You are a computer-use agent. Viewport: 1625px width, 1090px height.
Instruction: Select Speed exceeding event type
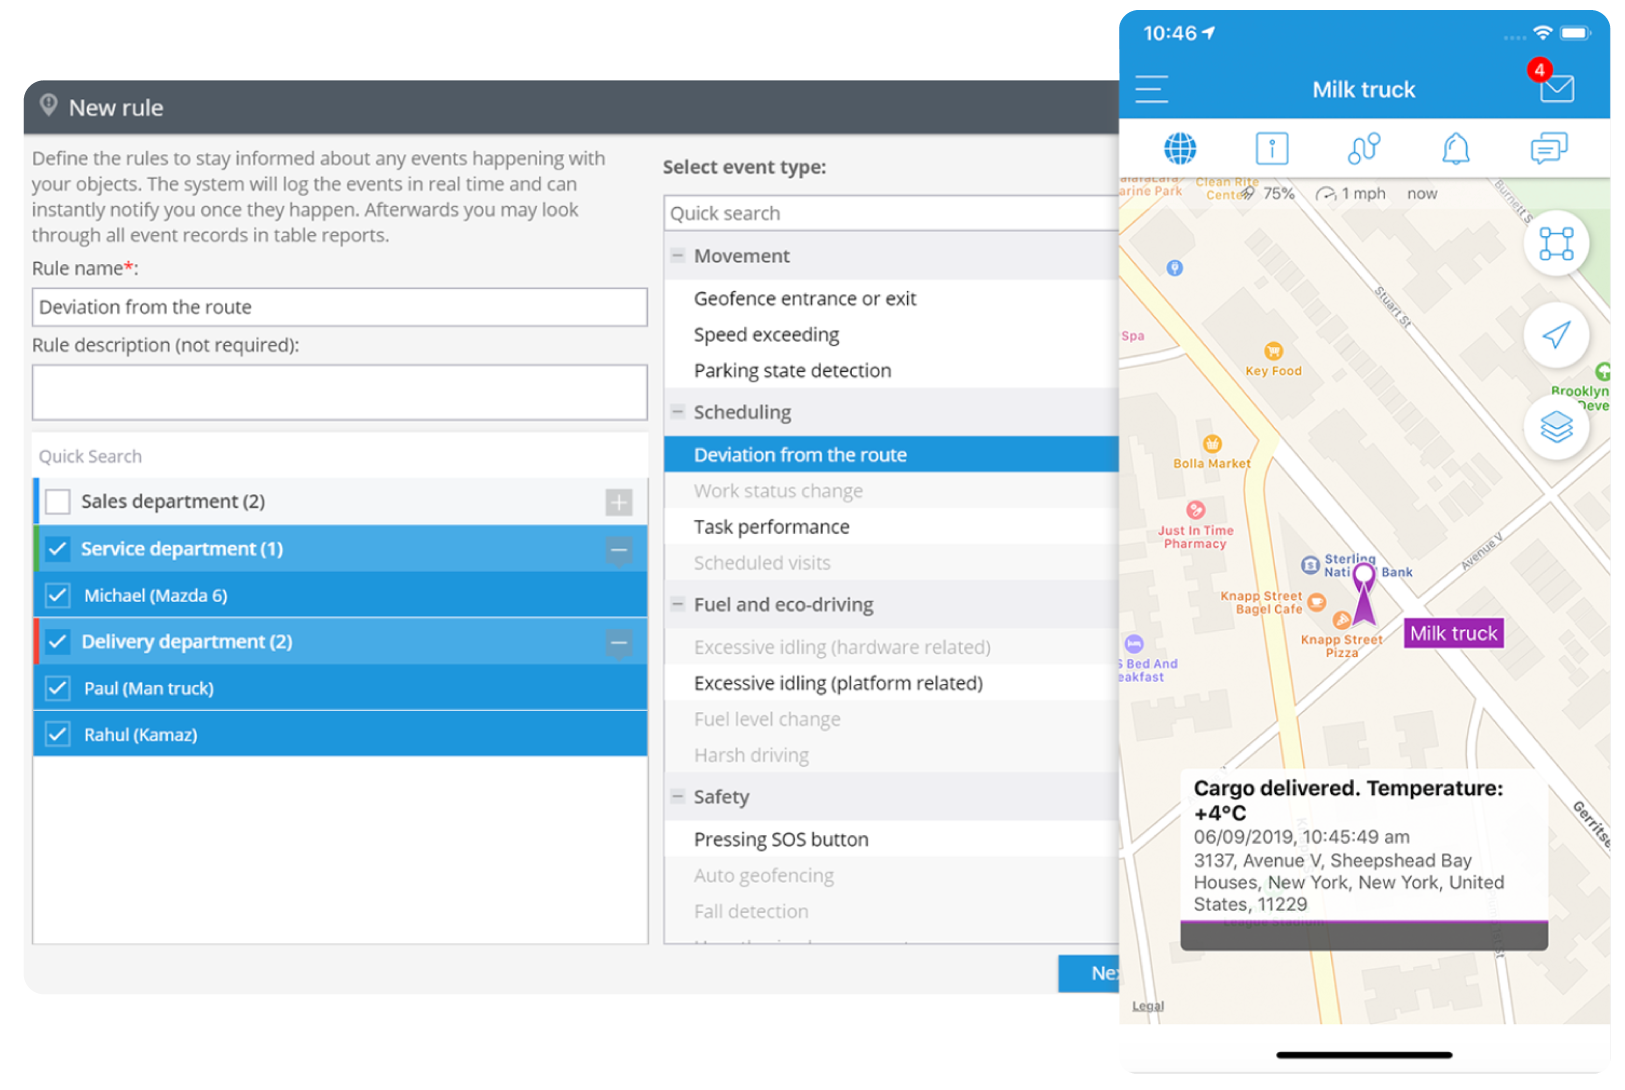(766, 335)
